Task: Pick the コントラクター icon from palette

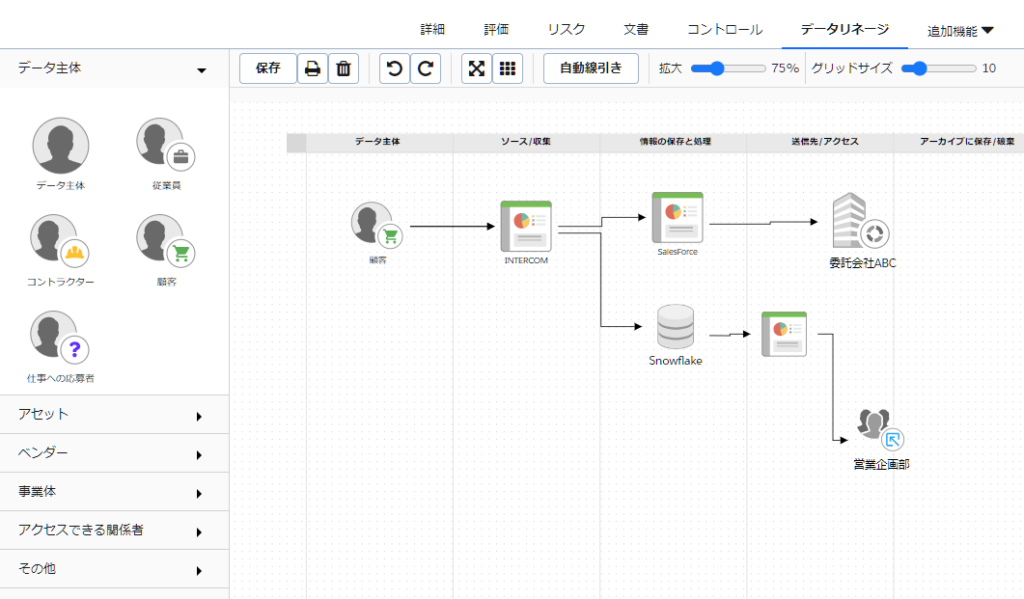Action: pos(60,243)
